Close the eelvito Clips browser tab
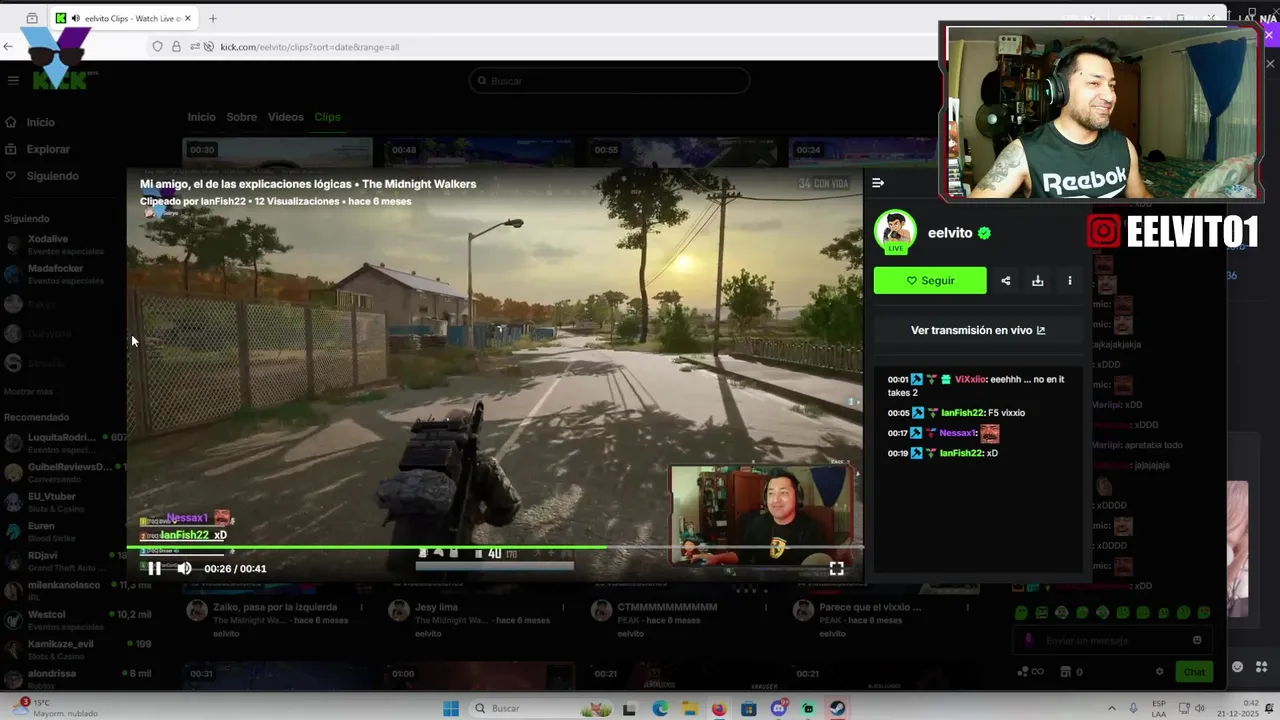 pos(189,18)
